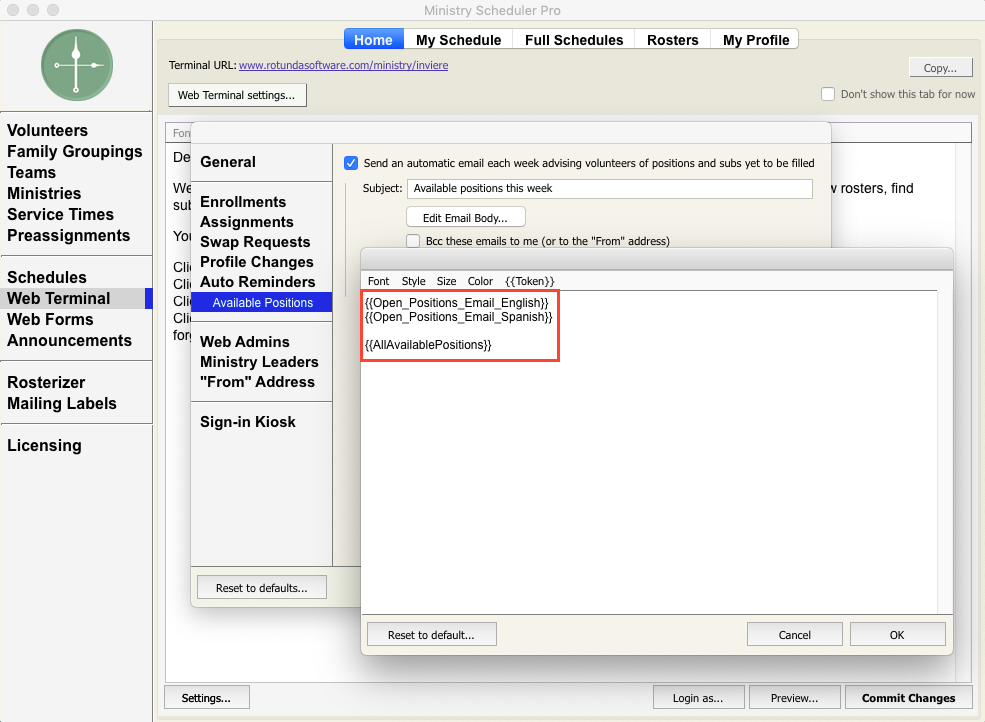Click Commit Changes button

(908, 697)
